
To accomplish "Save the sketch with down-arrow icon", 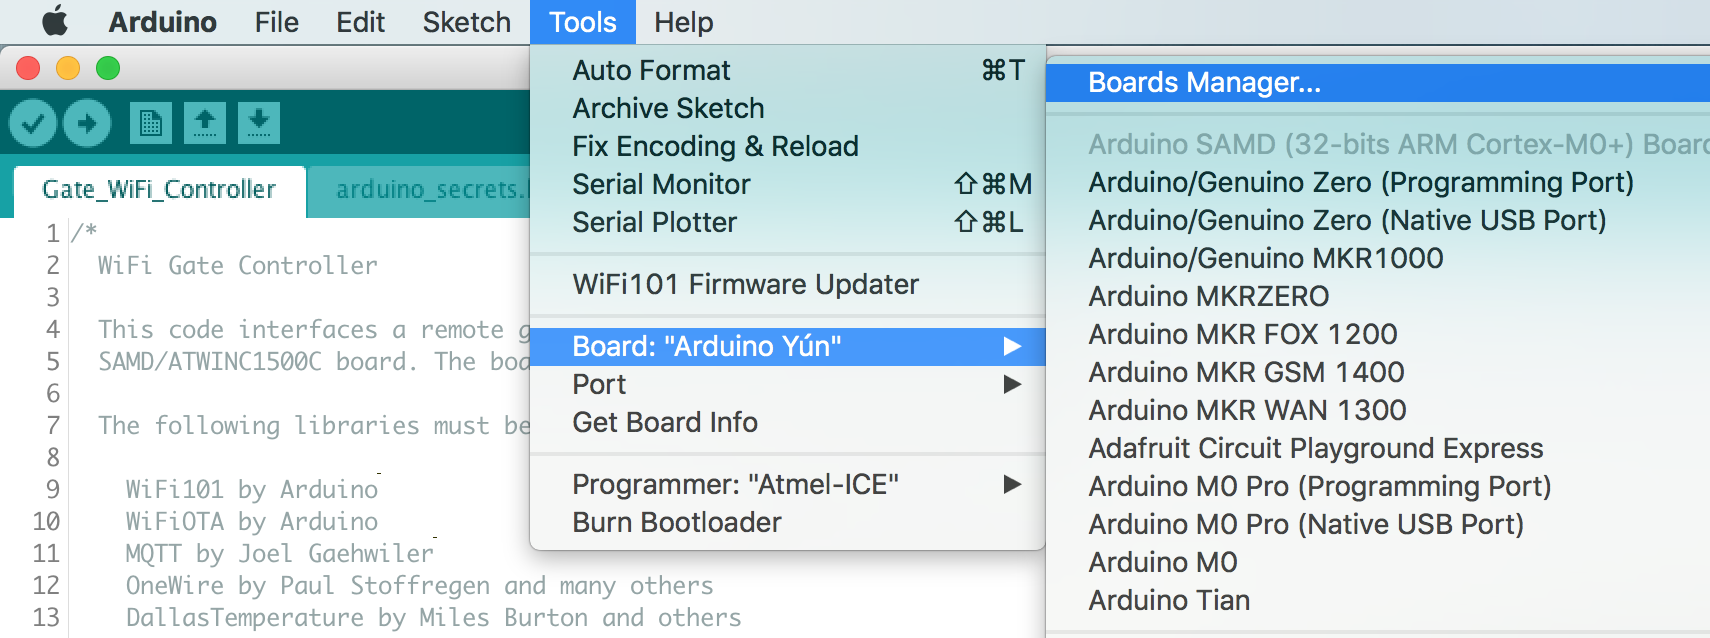I will point(259,123).
